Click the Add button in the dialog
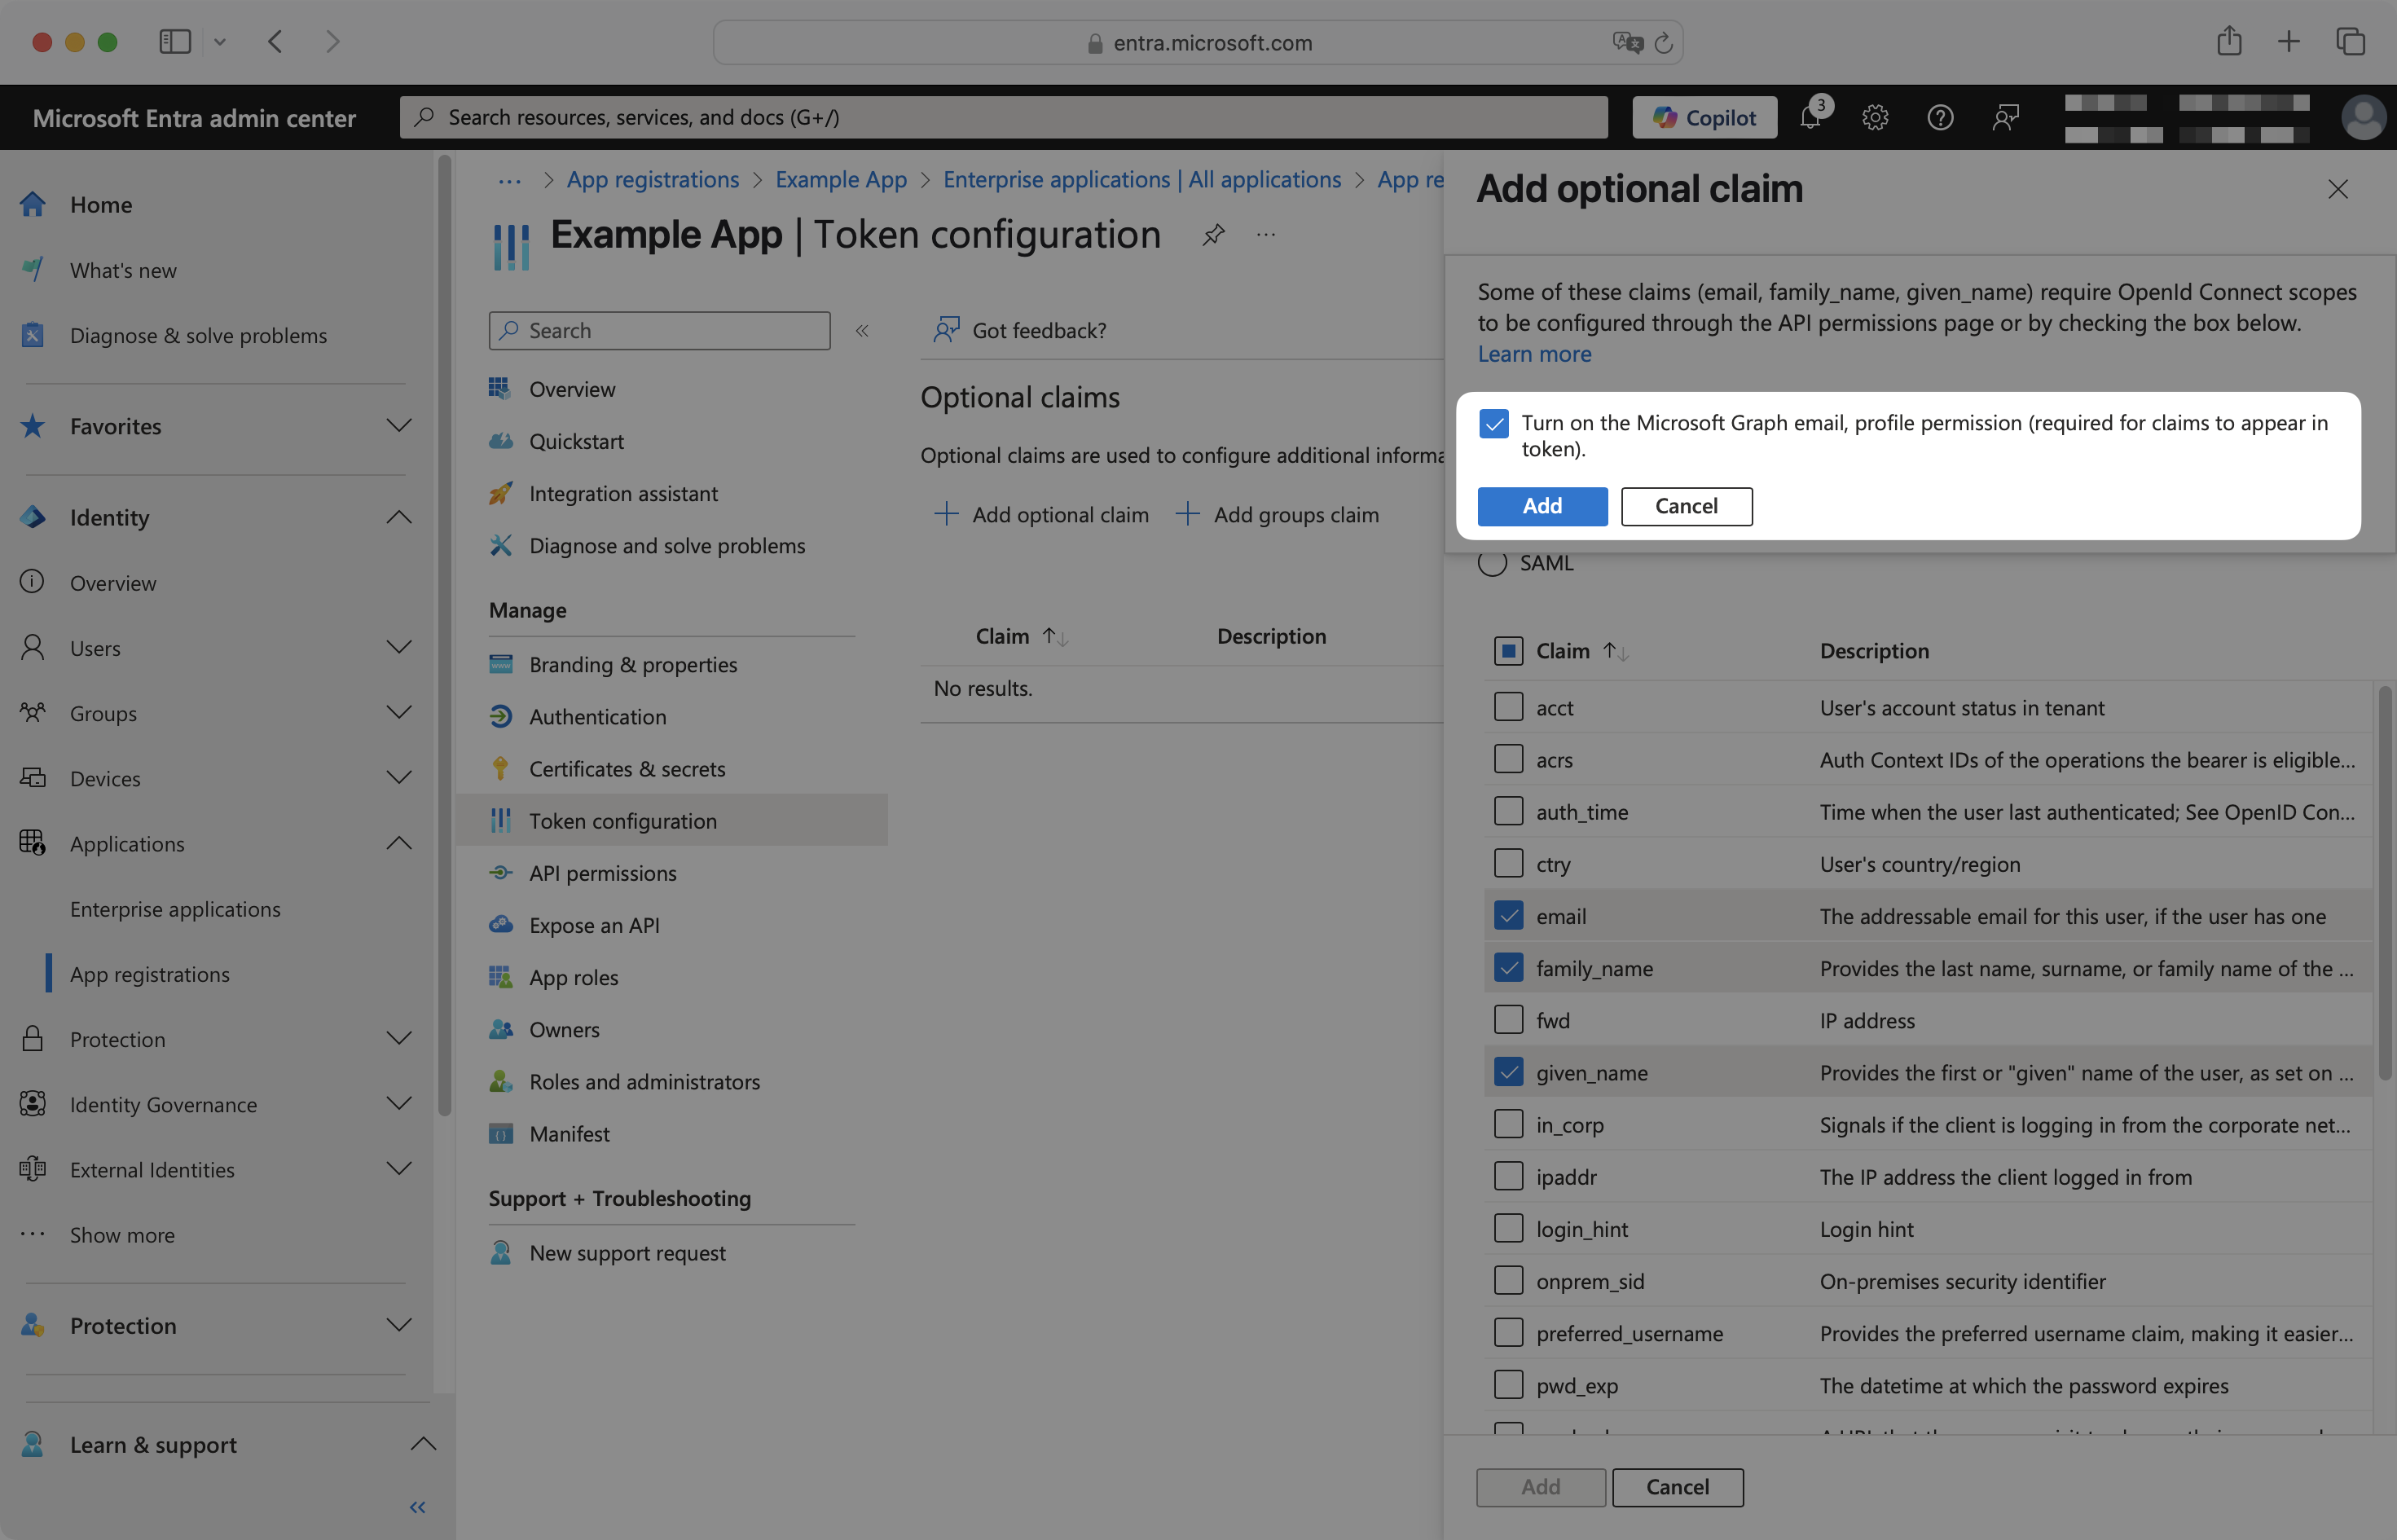Image resolution: width=2397 pixels, height=1540 pixels. (1541, 506)
